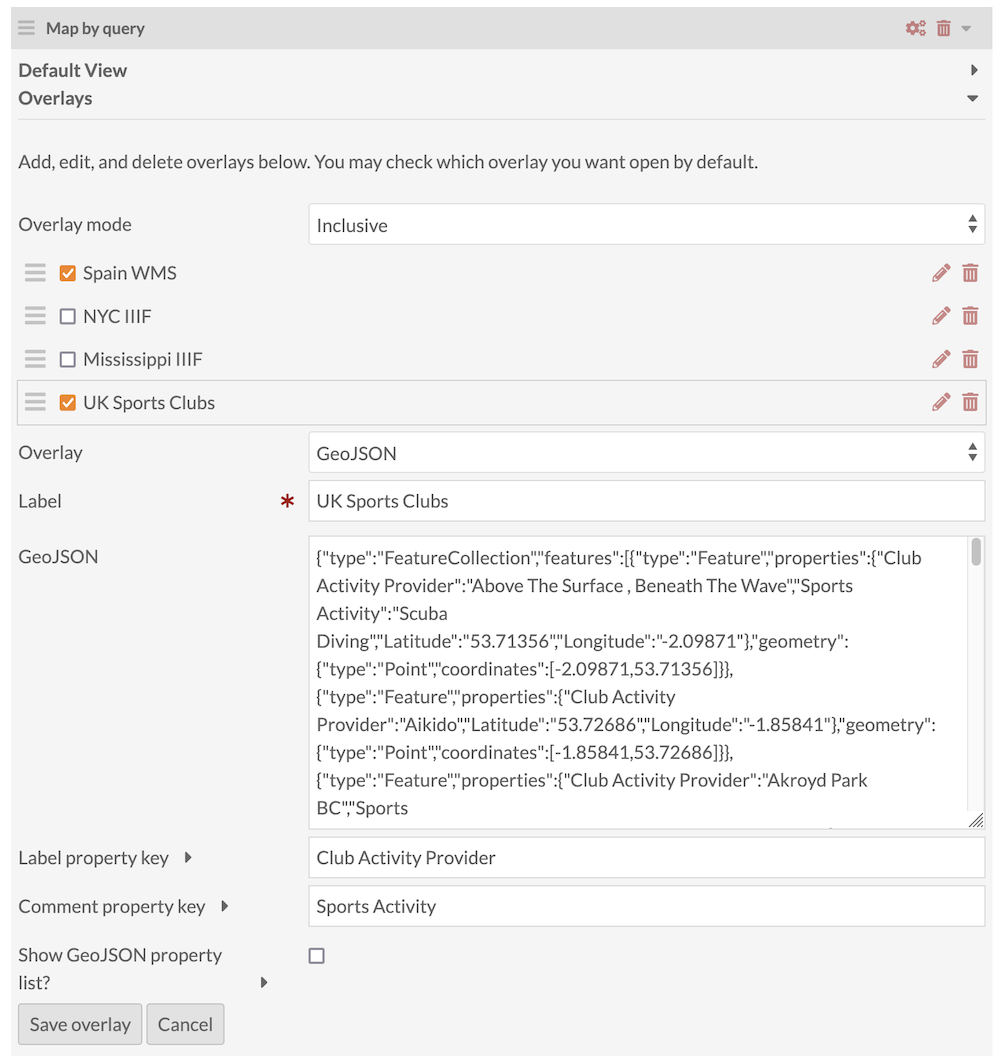Focus the Comment property key field
Viewport: 1000px width, 1056px height.
tap(646, 906)
